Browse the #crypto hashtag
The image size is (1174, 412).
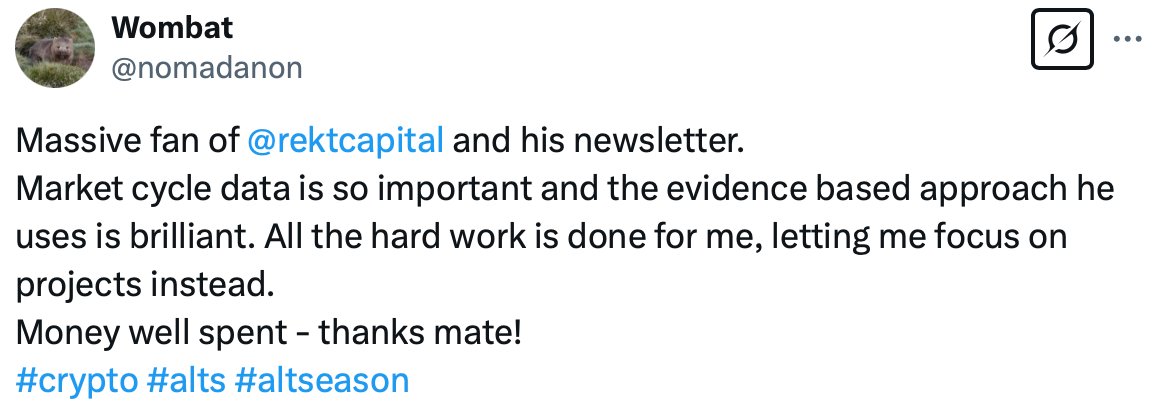(77, 381)
